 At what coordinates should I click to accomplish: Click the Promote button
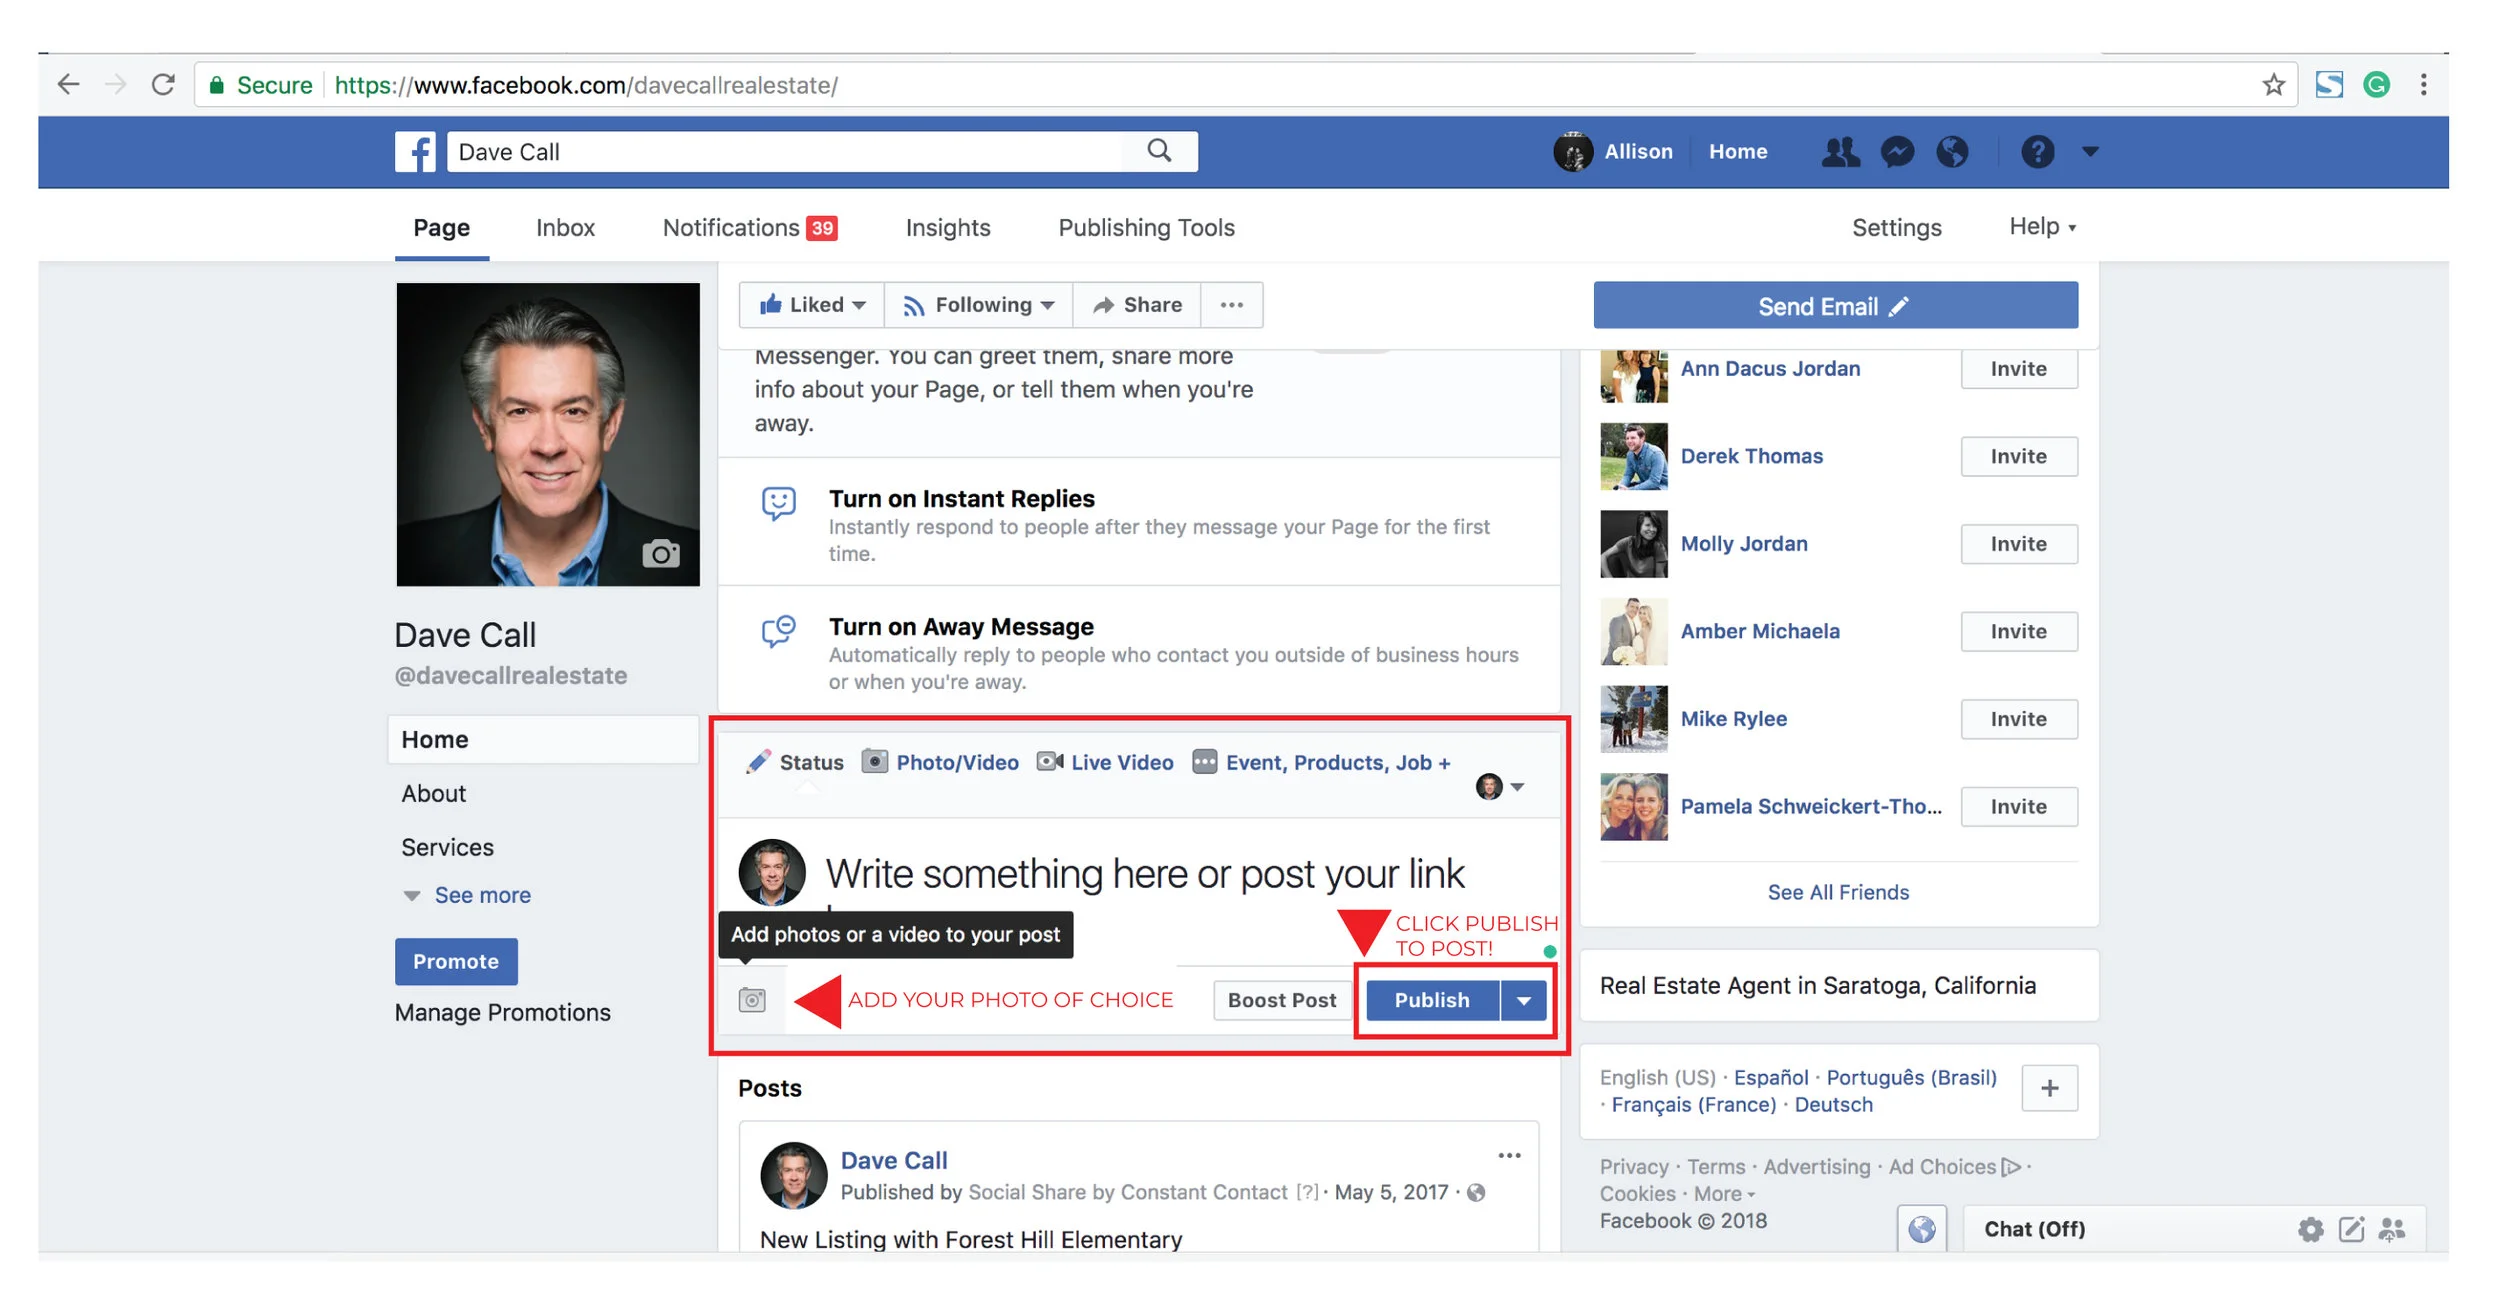point(456,961)
